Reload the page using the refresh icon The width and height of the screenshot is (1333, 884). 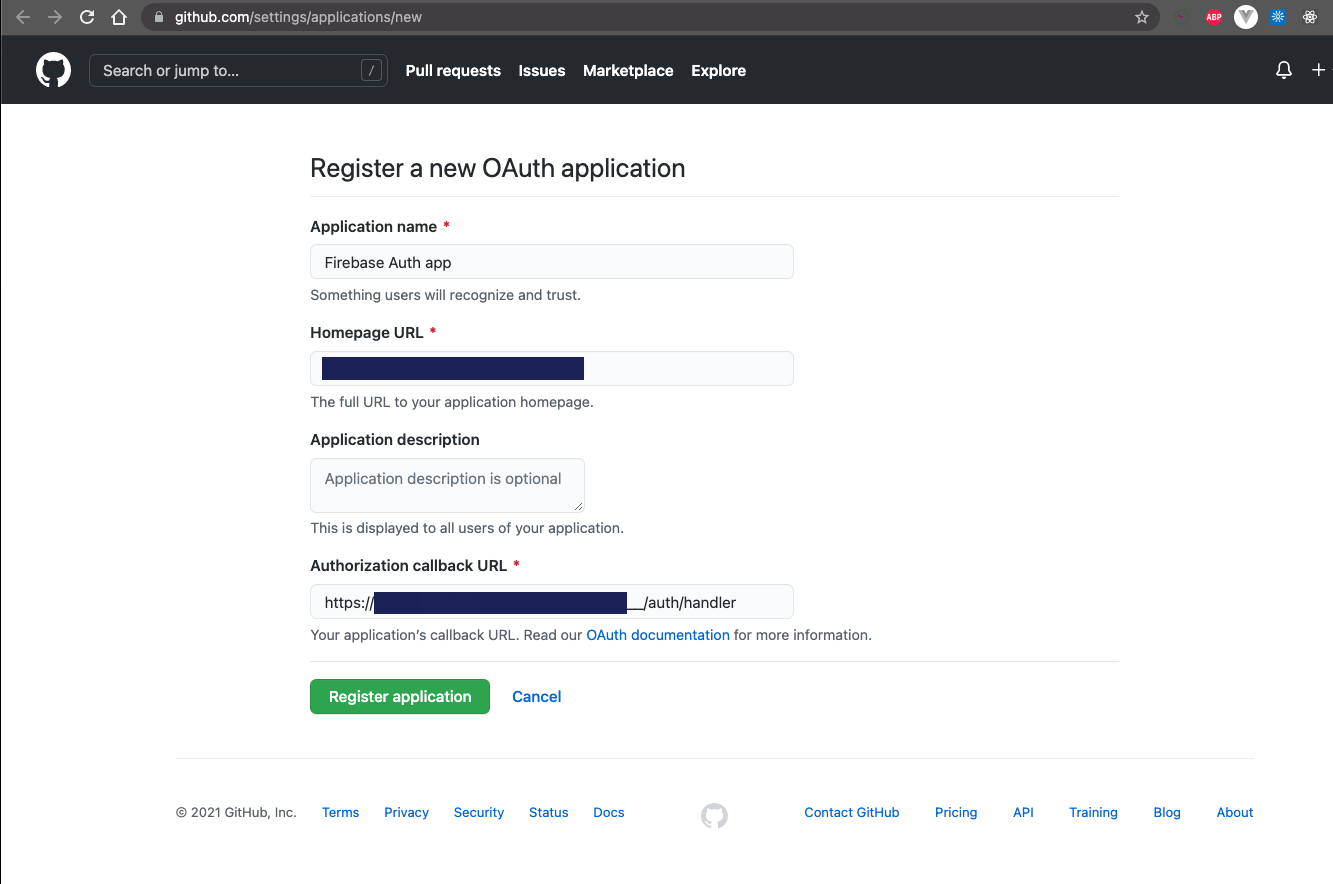coord(87,17)
